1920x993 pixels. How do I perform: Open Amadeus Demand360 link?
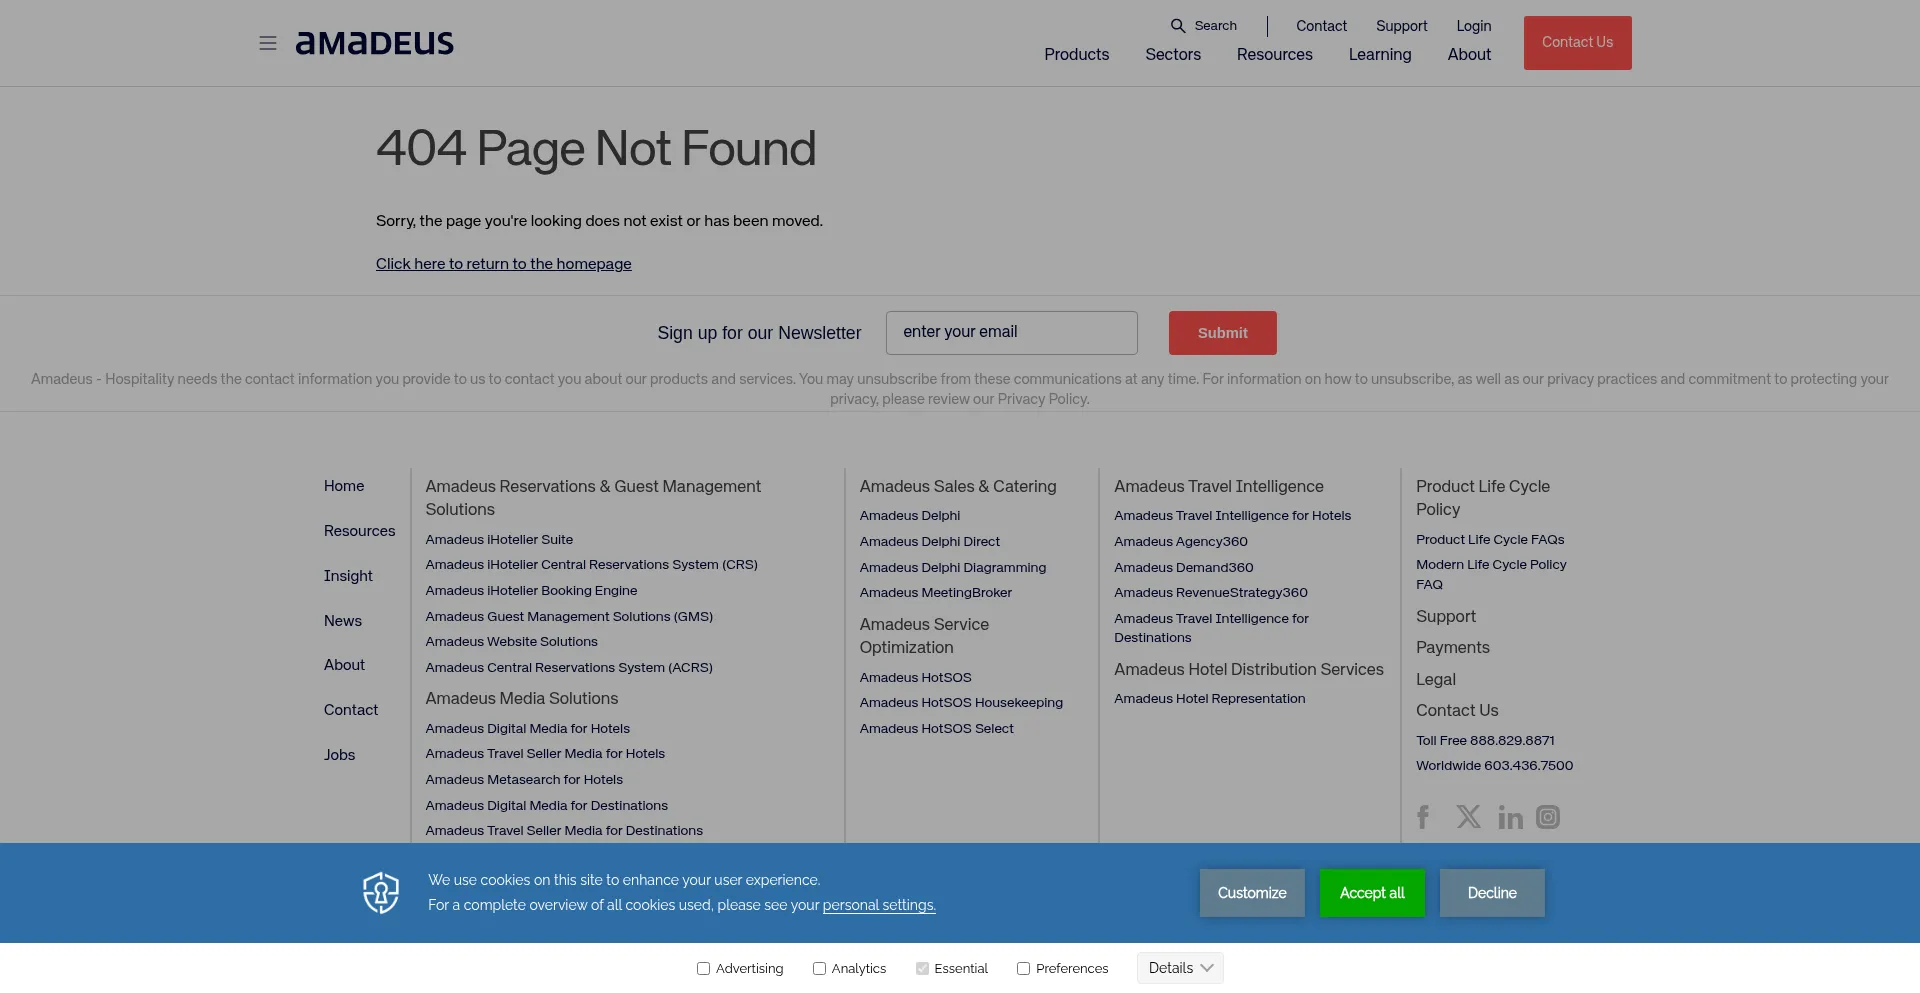[1183, 568]
